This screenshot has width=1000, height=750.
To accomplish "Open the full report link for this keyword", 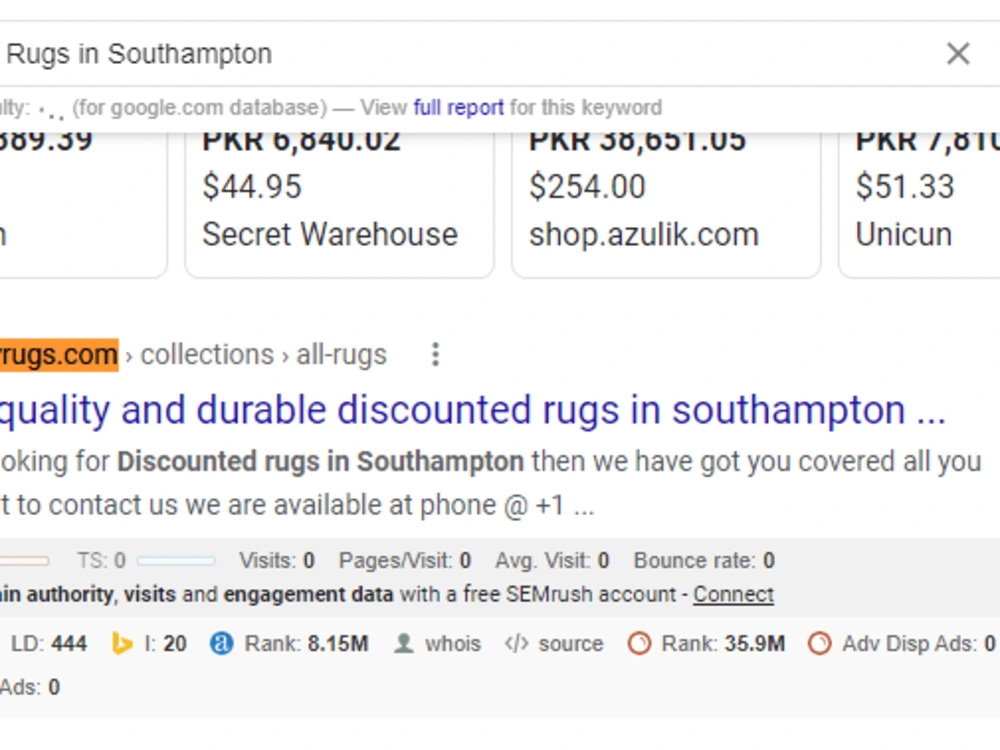I will (x=459, y=107).
